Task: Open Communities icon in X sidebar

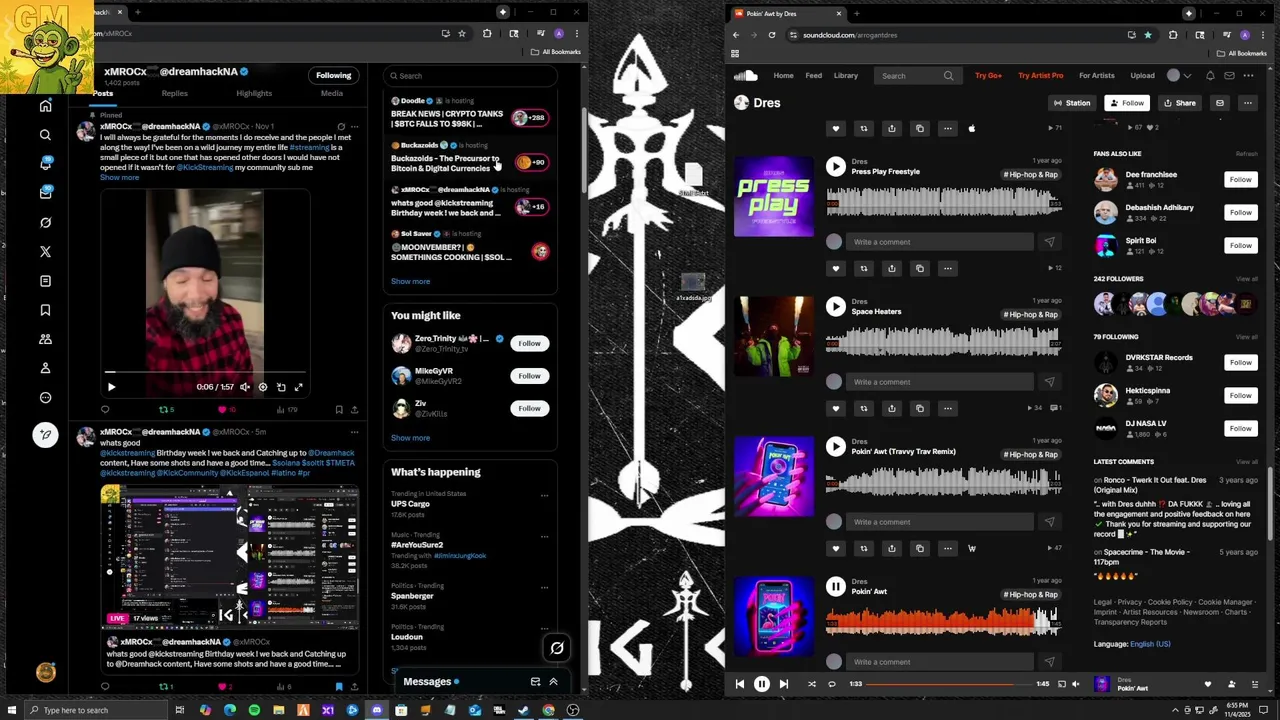Action: pos(45,340)
